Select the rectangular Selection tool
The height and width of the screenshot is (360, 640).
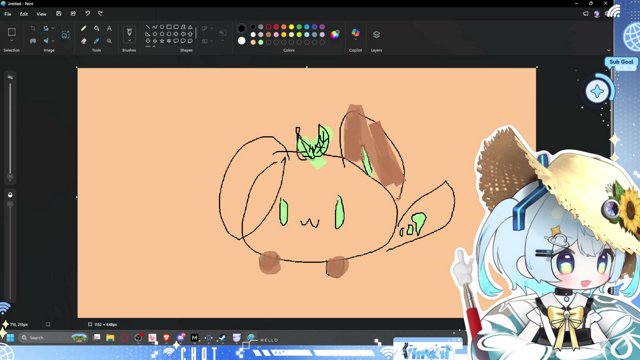tap(12, 32)
